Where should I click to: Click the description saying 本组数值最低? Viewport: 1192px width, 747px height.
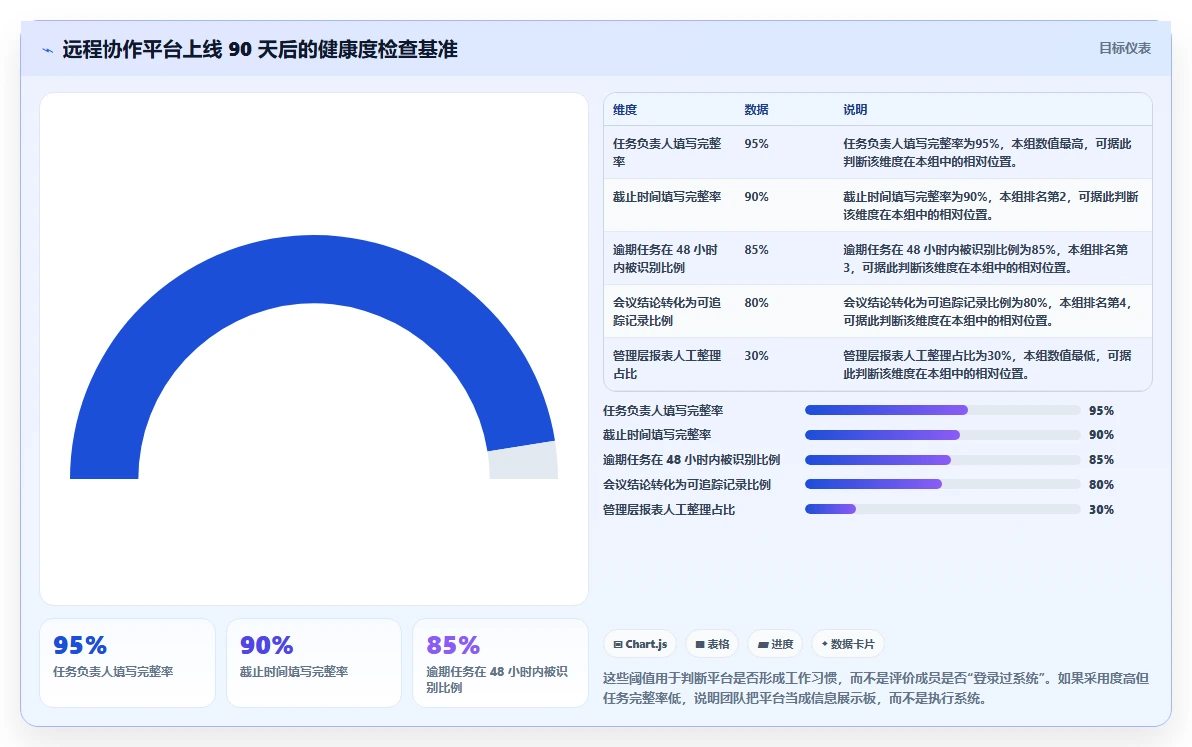pyautogui.click(x=988, y=365)
